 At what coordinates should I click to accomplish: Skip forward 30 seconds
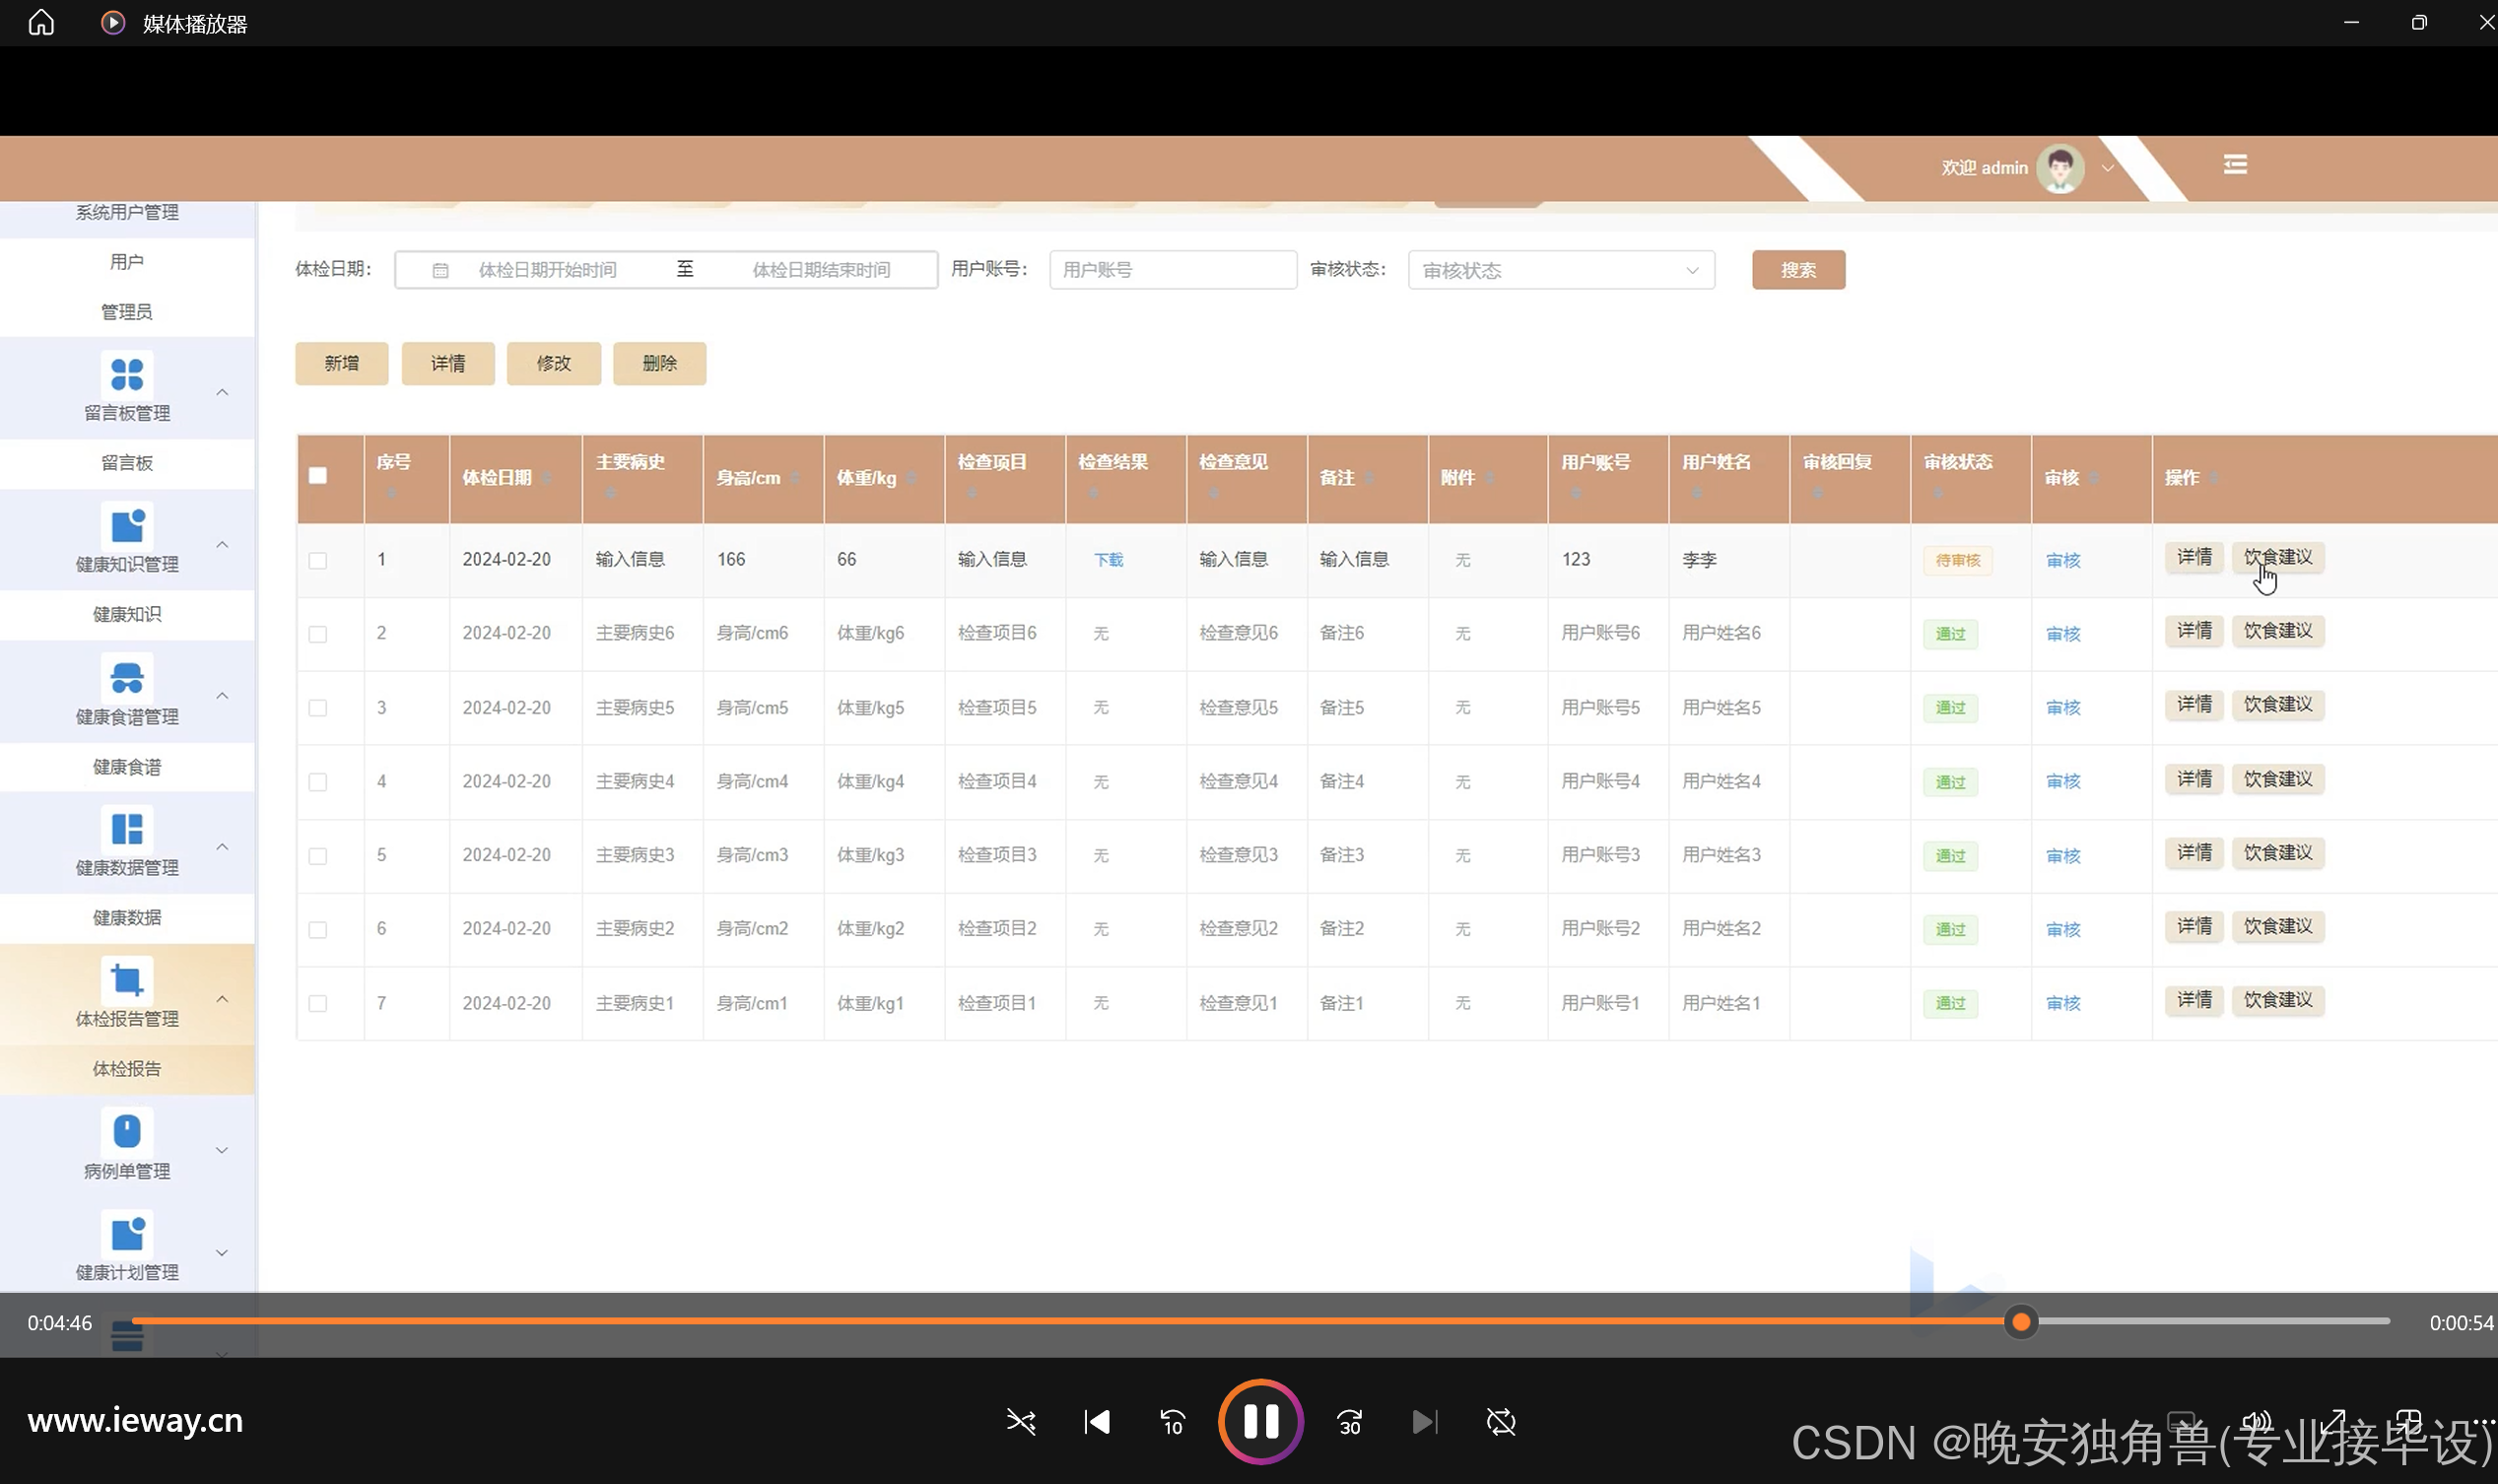coord(1349,1422)
